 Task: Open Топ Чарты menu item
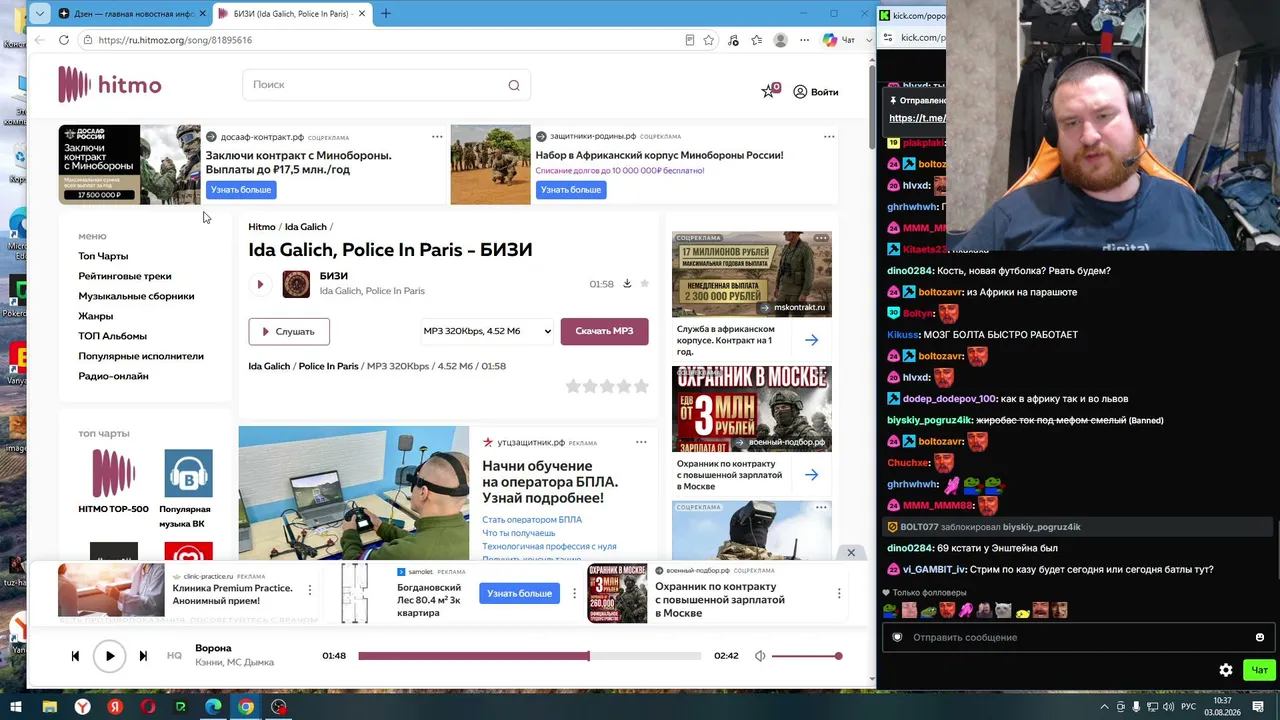coord(103,256)
